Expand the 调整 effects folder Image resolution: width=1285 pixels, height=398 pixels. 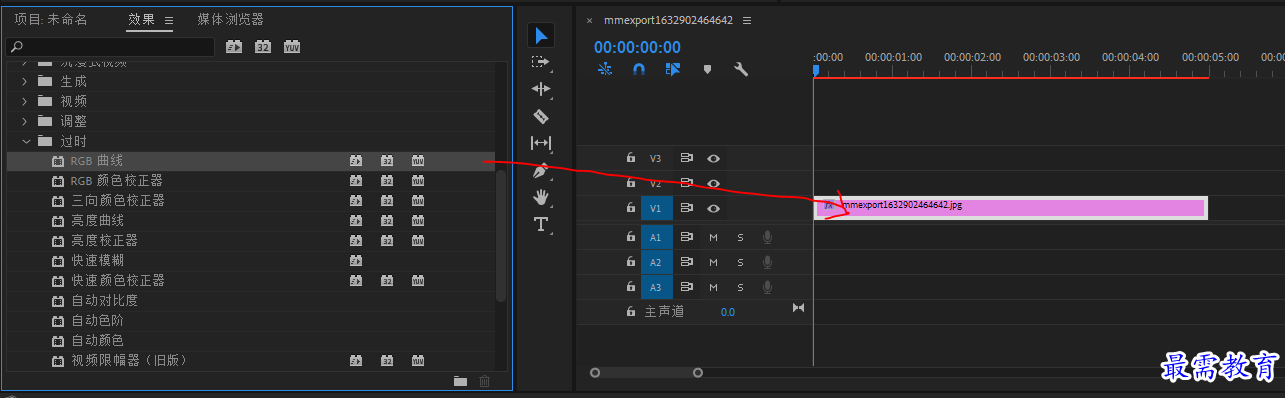coord(25,121)
